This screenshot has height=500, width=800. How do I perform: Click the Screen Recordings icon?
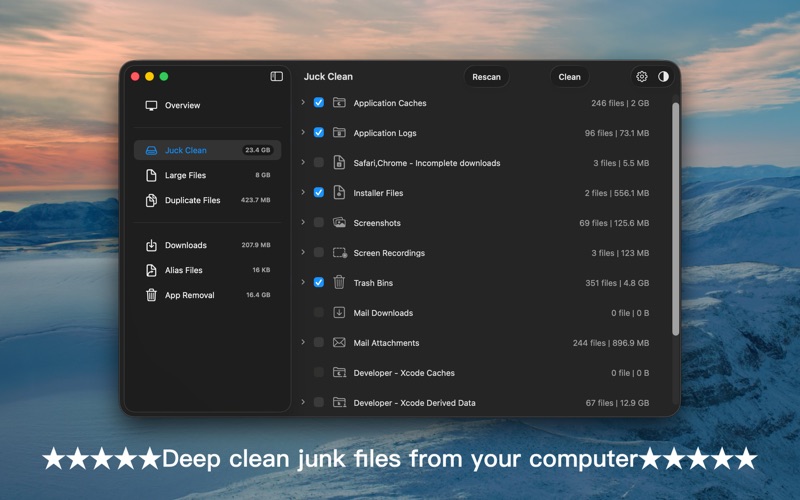(x=340, y=253)
